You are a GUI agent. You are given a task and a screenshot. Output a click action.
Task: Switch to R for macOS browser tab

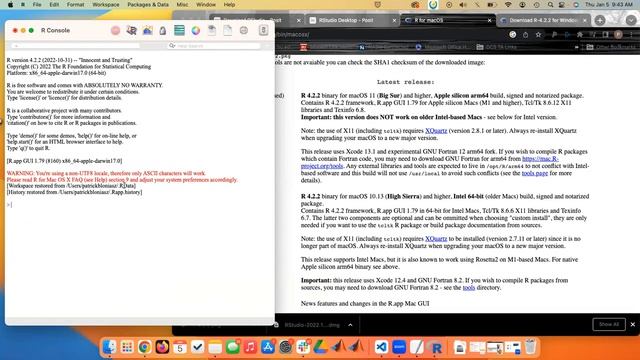pos(447,20)
